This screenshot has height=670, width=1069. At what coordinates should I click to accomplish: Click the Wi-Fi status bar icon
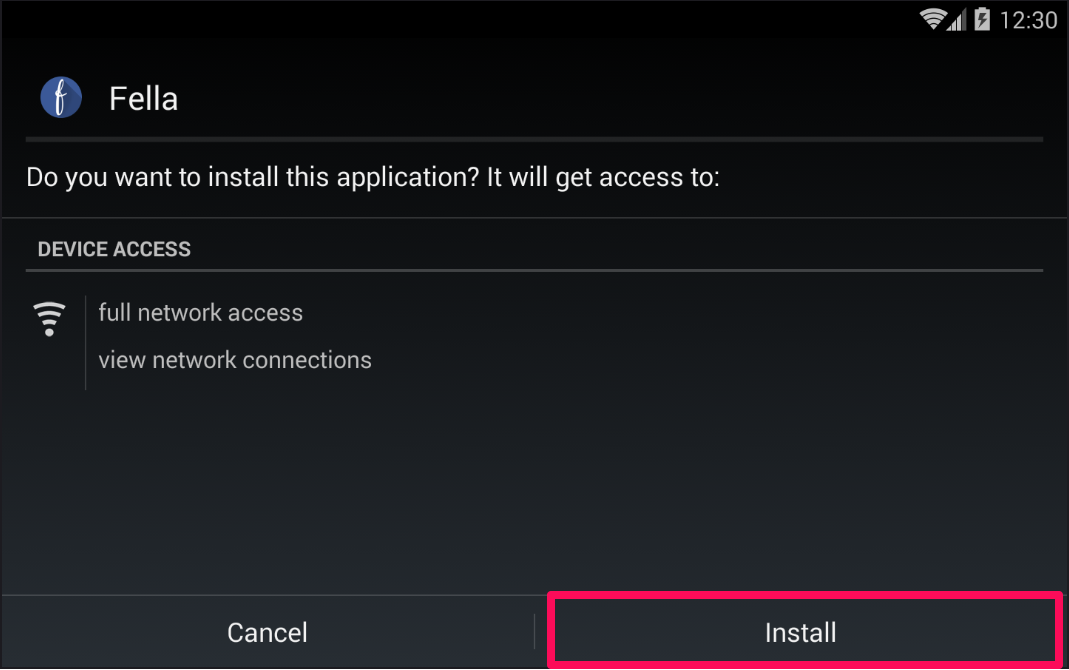[933, 19]
